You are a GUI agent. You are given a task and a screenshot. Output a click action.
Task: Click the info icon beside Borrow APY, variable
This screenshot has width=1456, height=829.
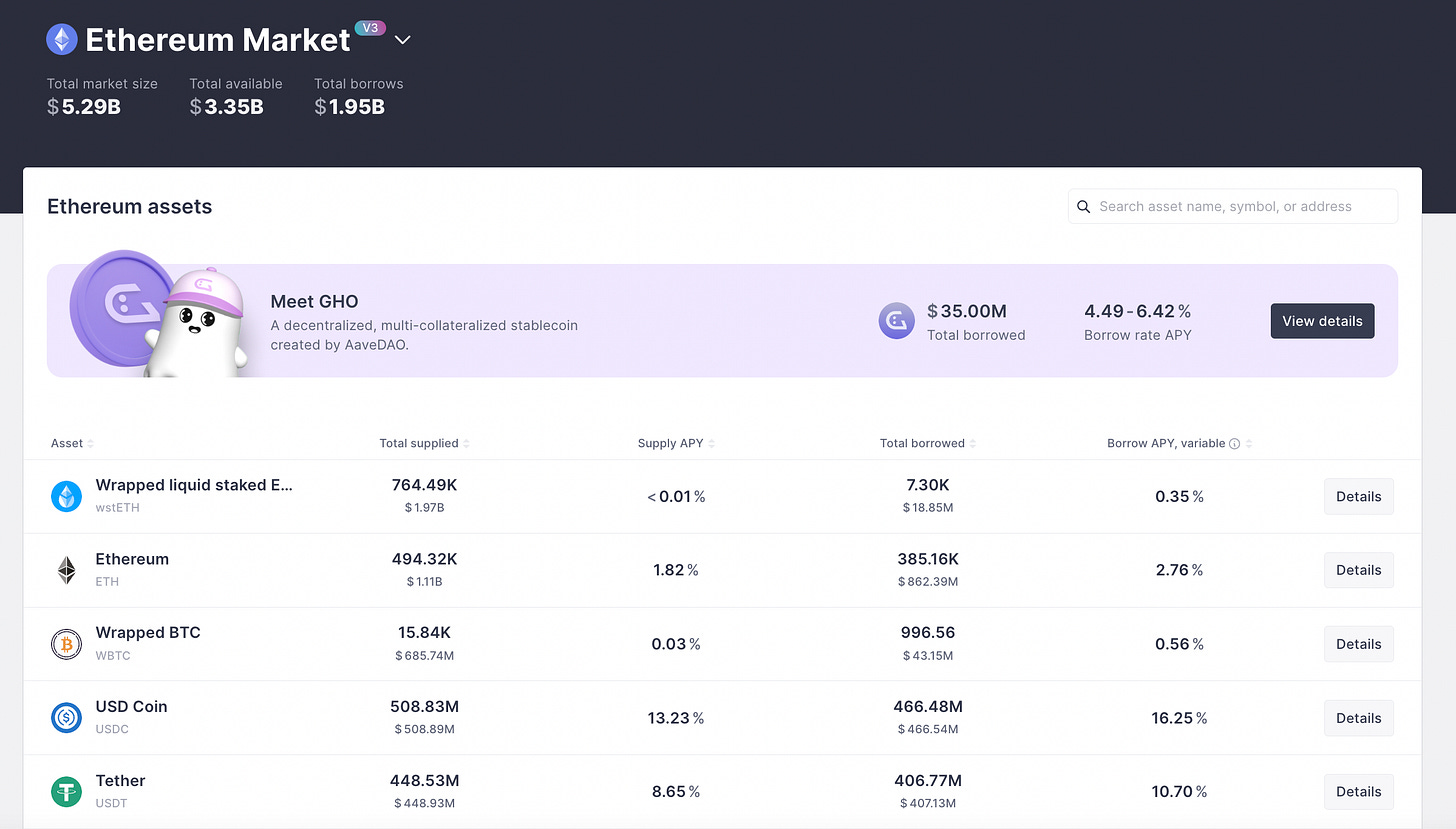(1234, 443)
